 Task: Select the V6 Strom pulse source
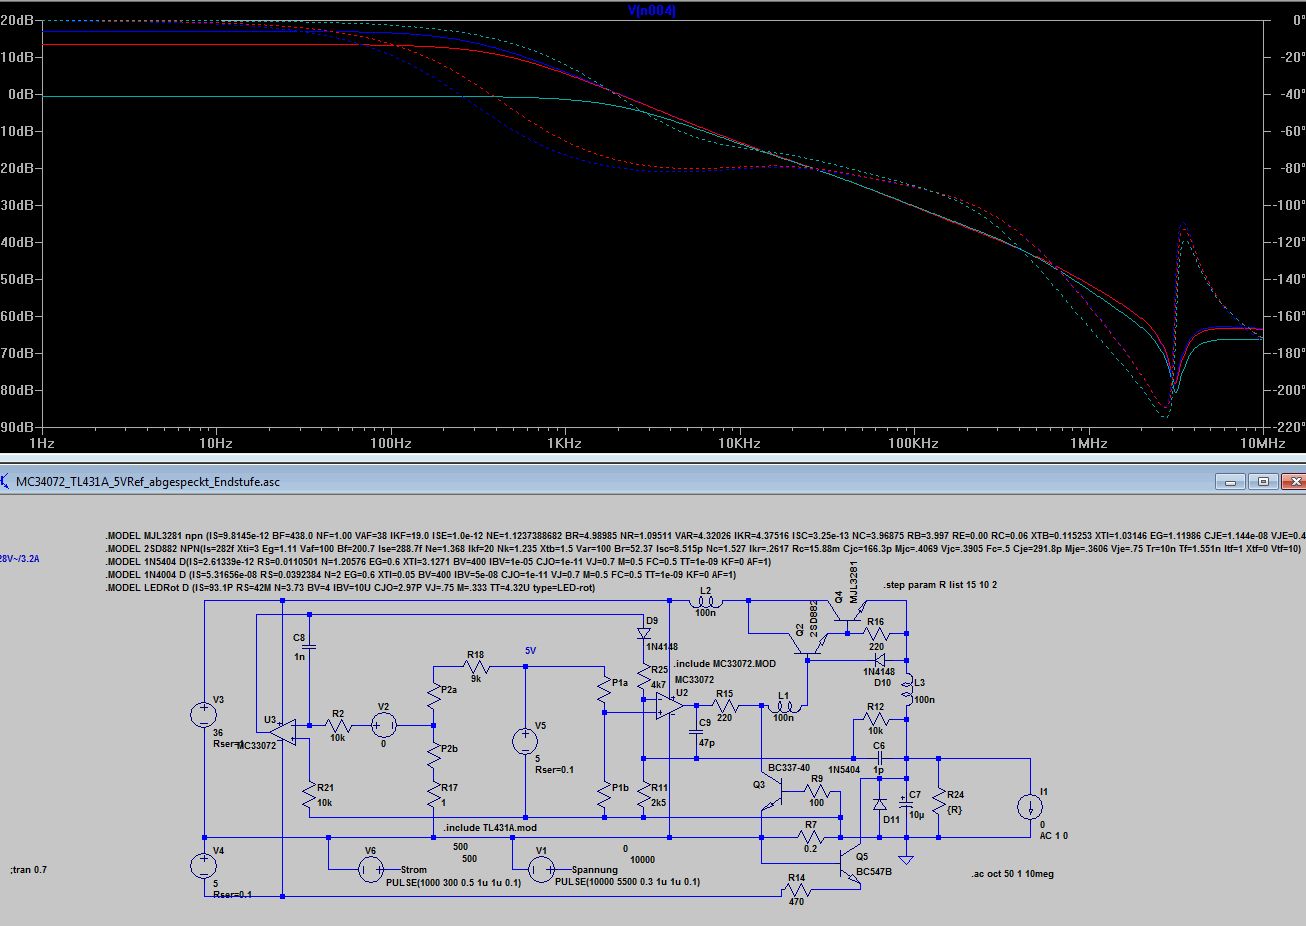click(x=370, y=870)
